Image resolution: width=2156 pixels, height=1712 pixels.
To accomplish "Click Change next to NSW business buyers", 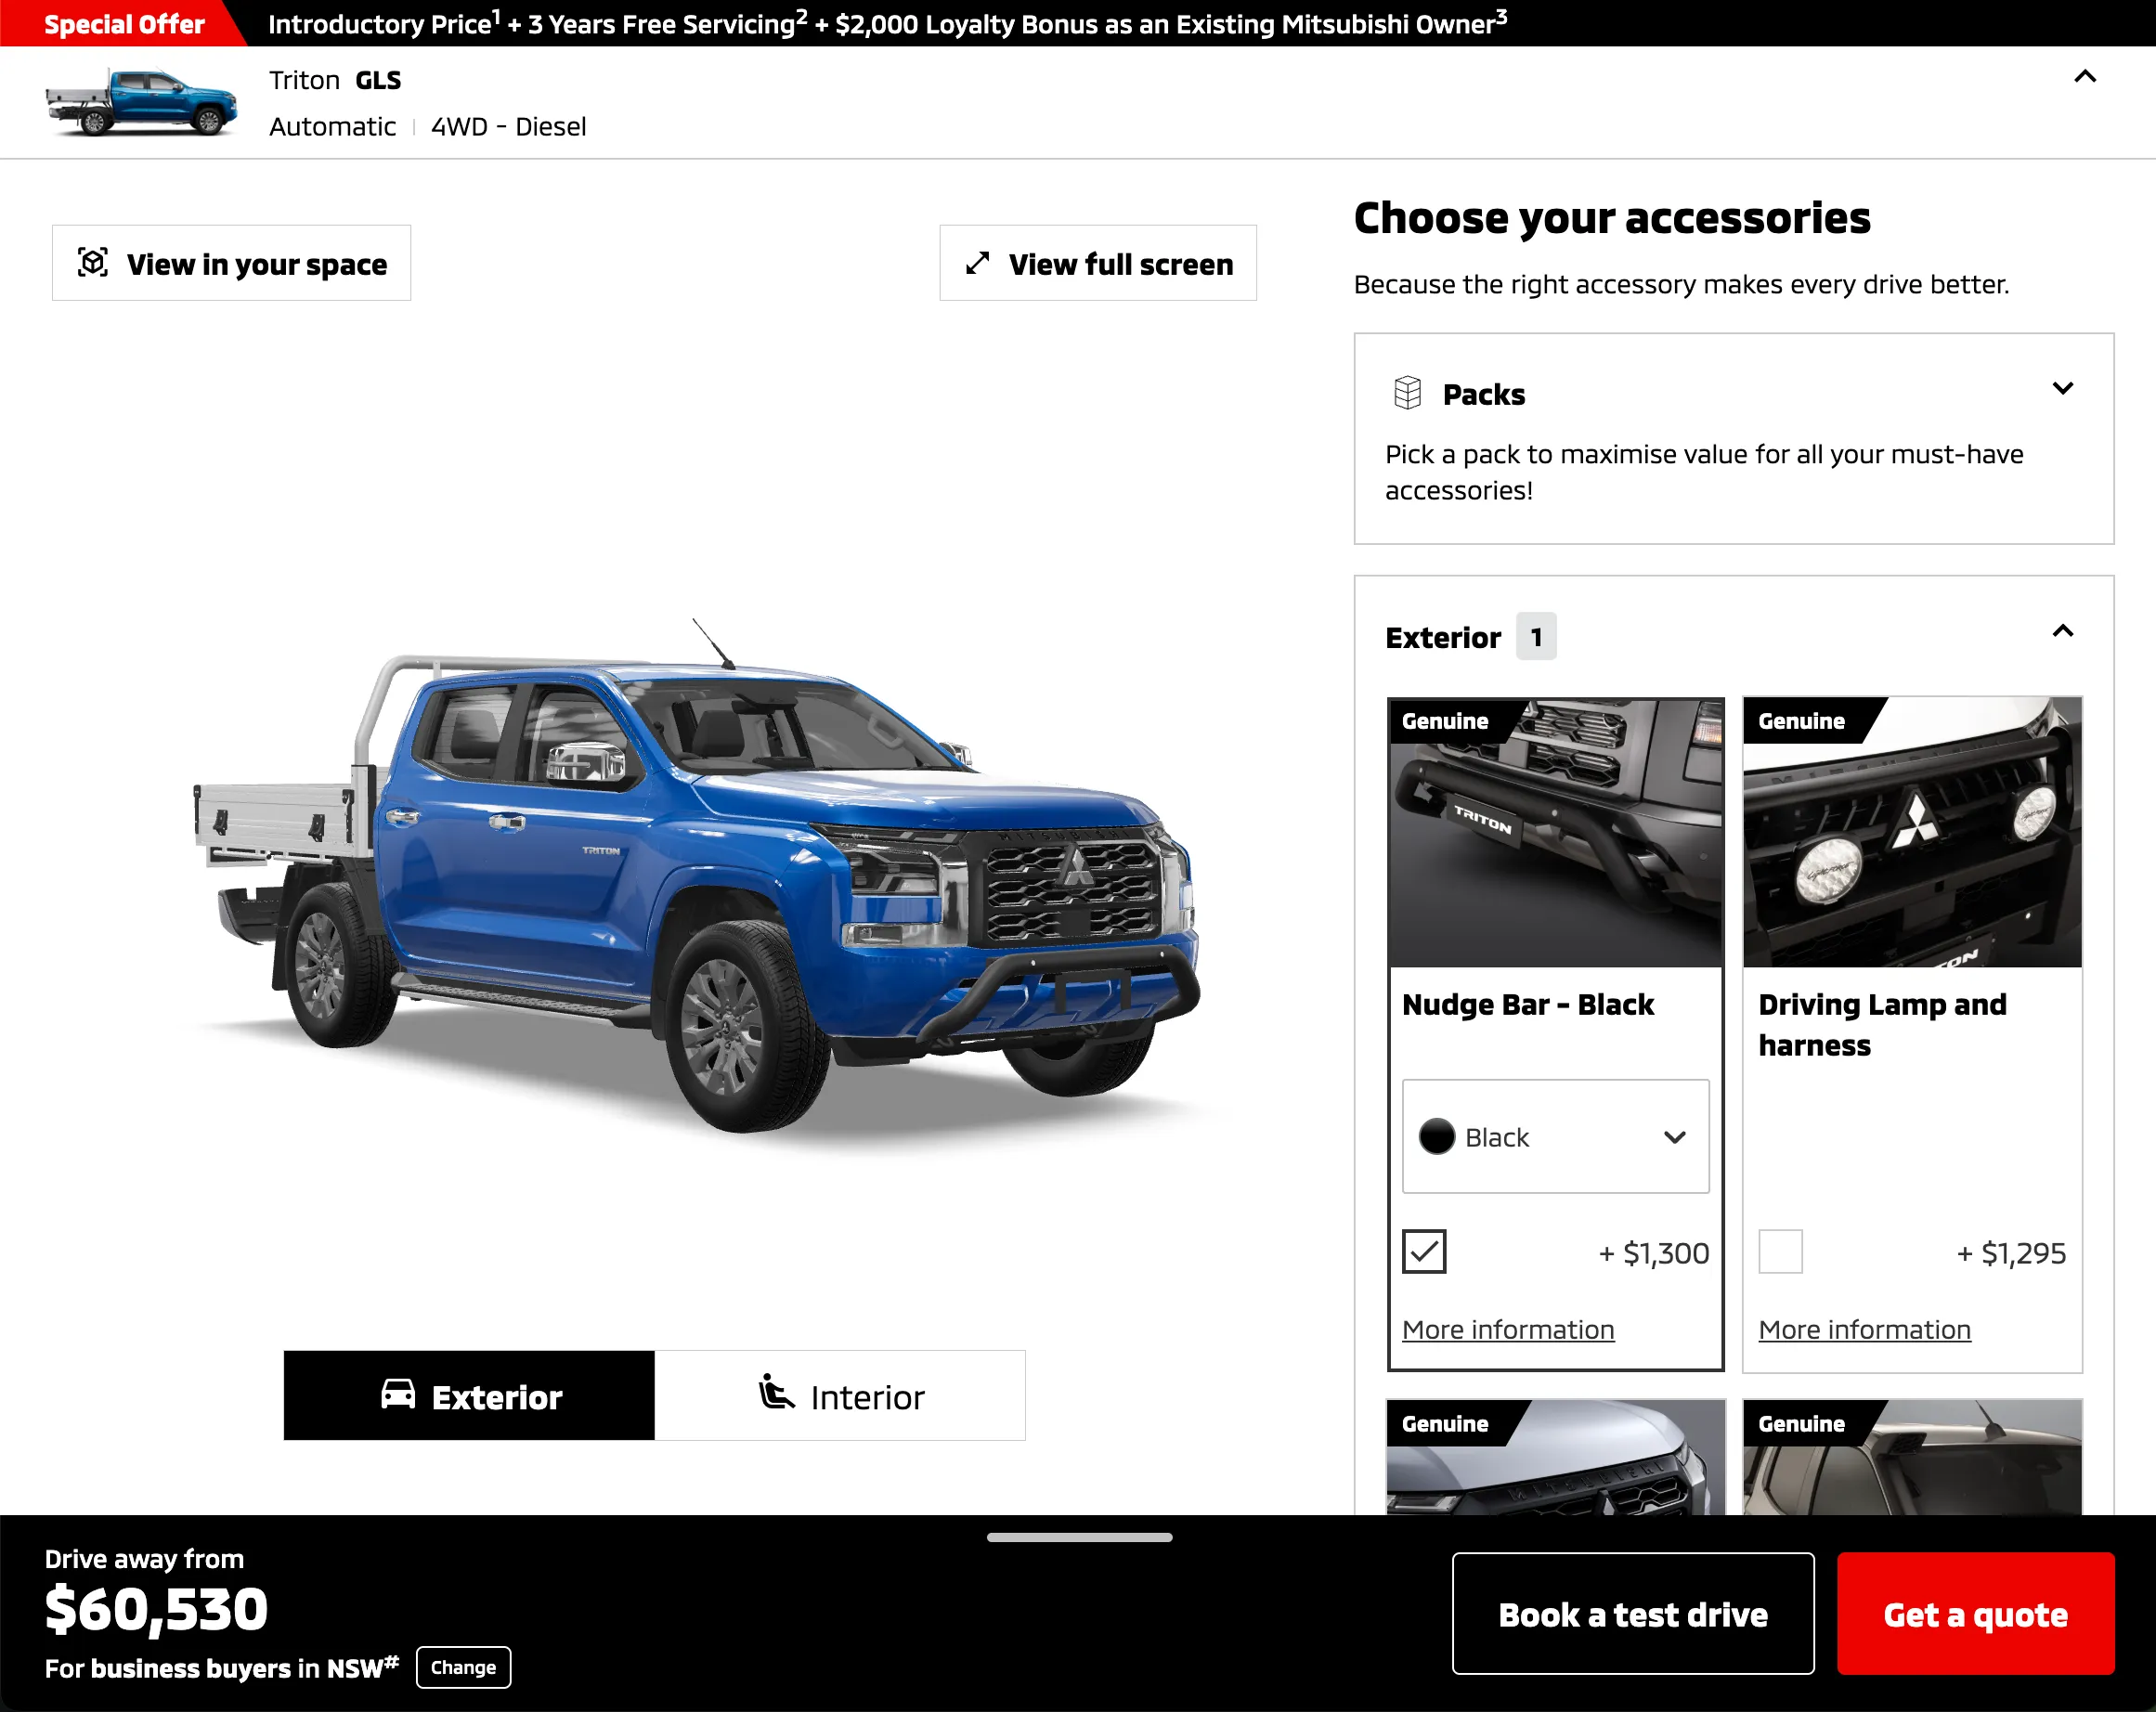I will click(463, 1667).
